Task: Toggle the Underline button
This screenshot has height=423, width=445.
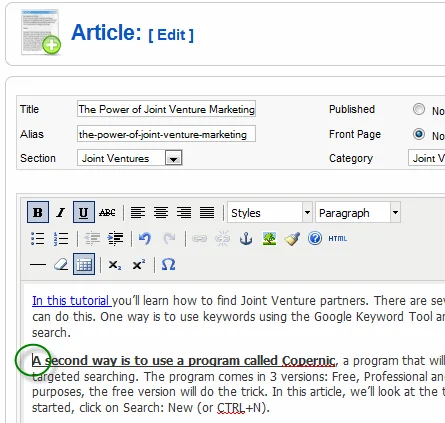Action: (84, 212)
